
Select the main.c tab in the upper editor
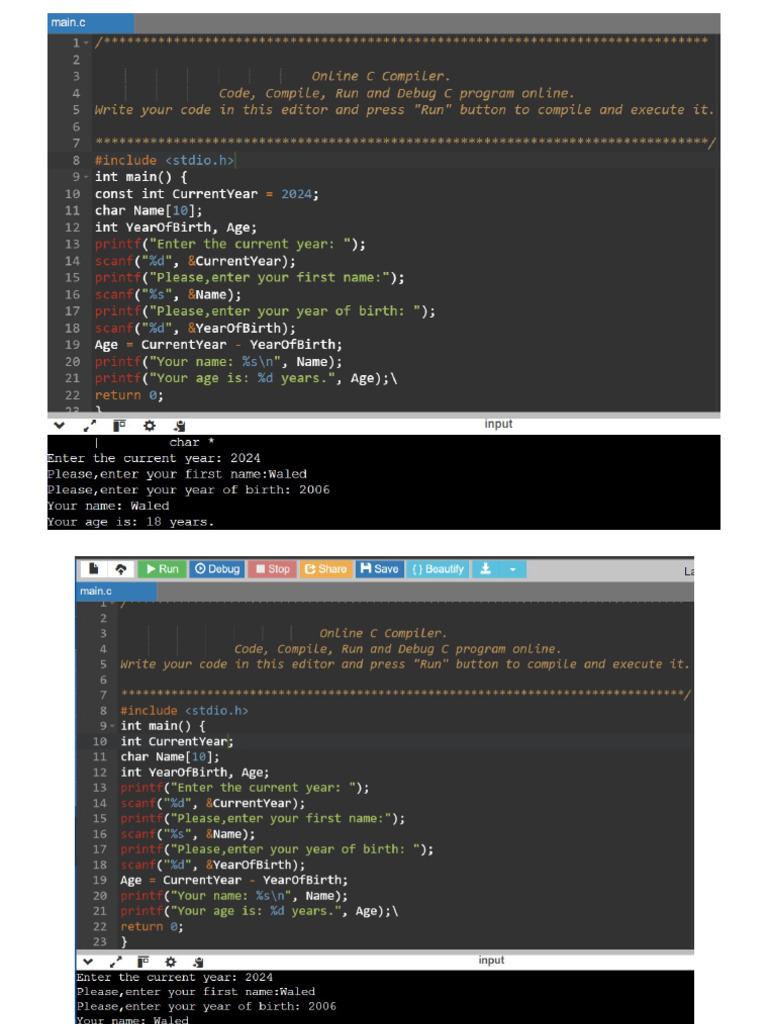(91, 22)
